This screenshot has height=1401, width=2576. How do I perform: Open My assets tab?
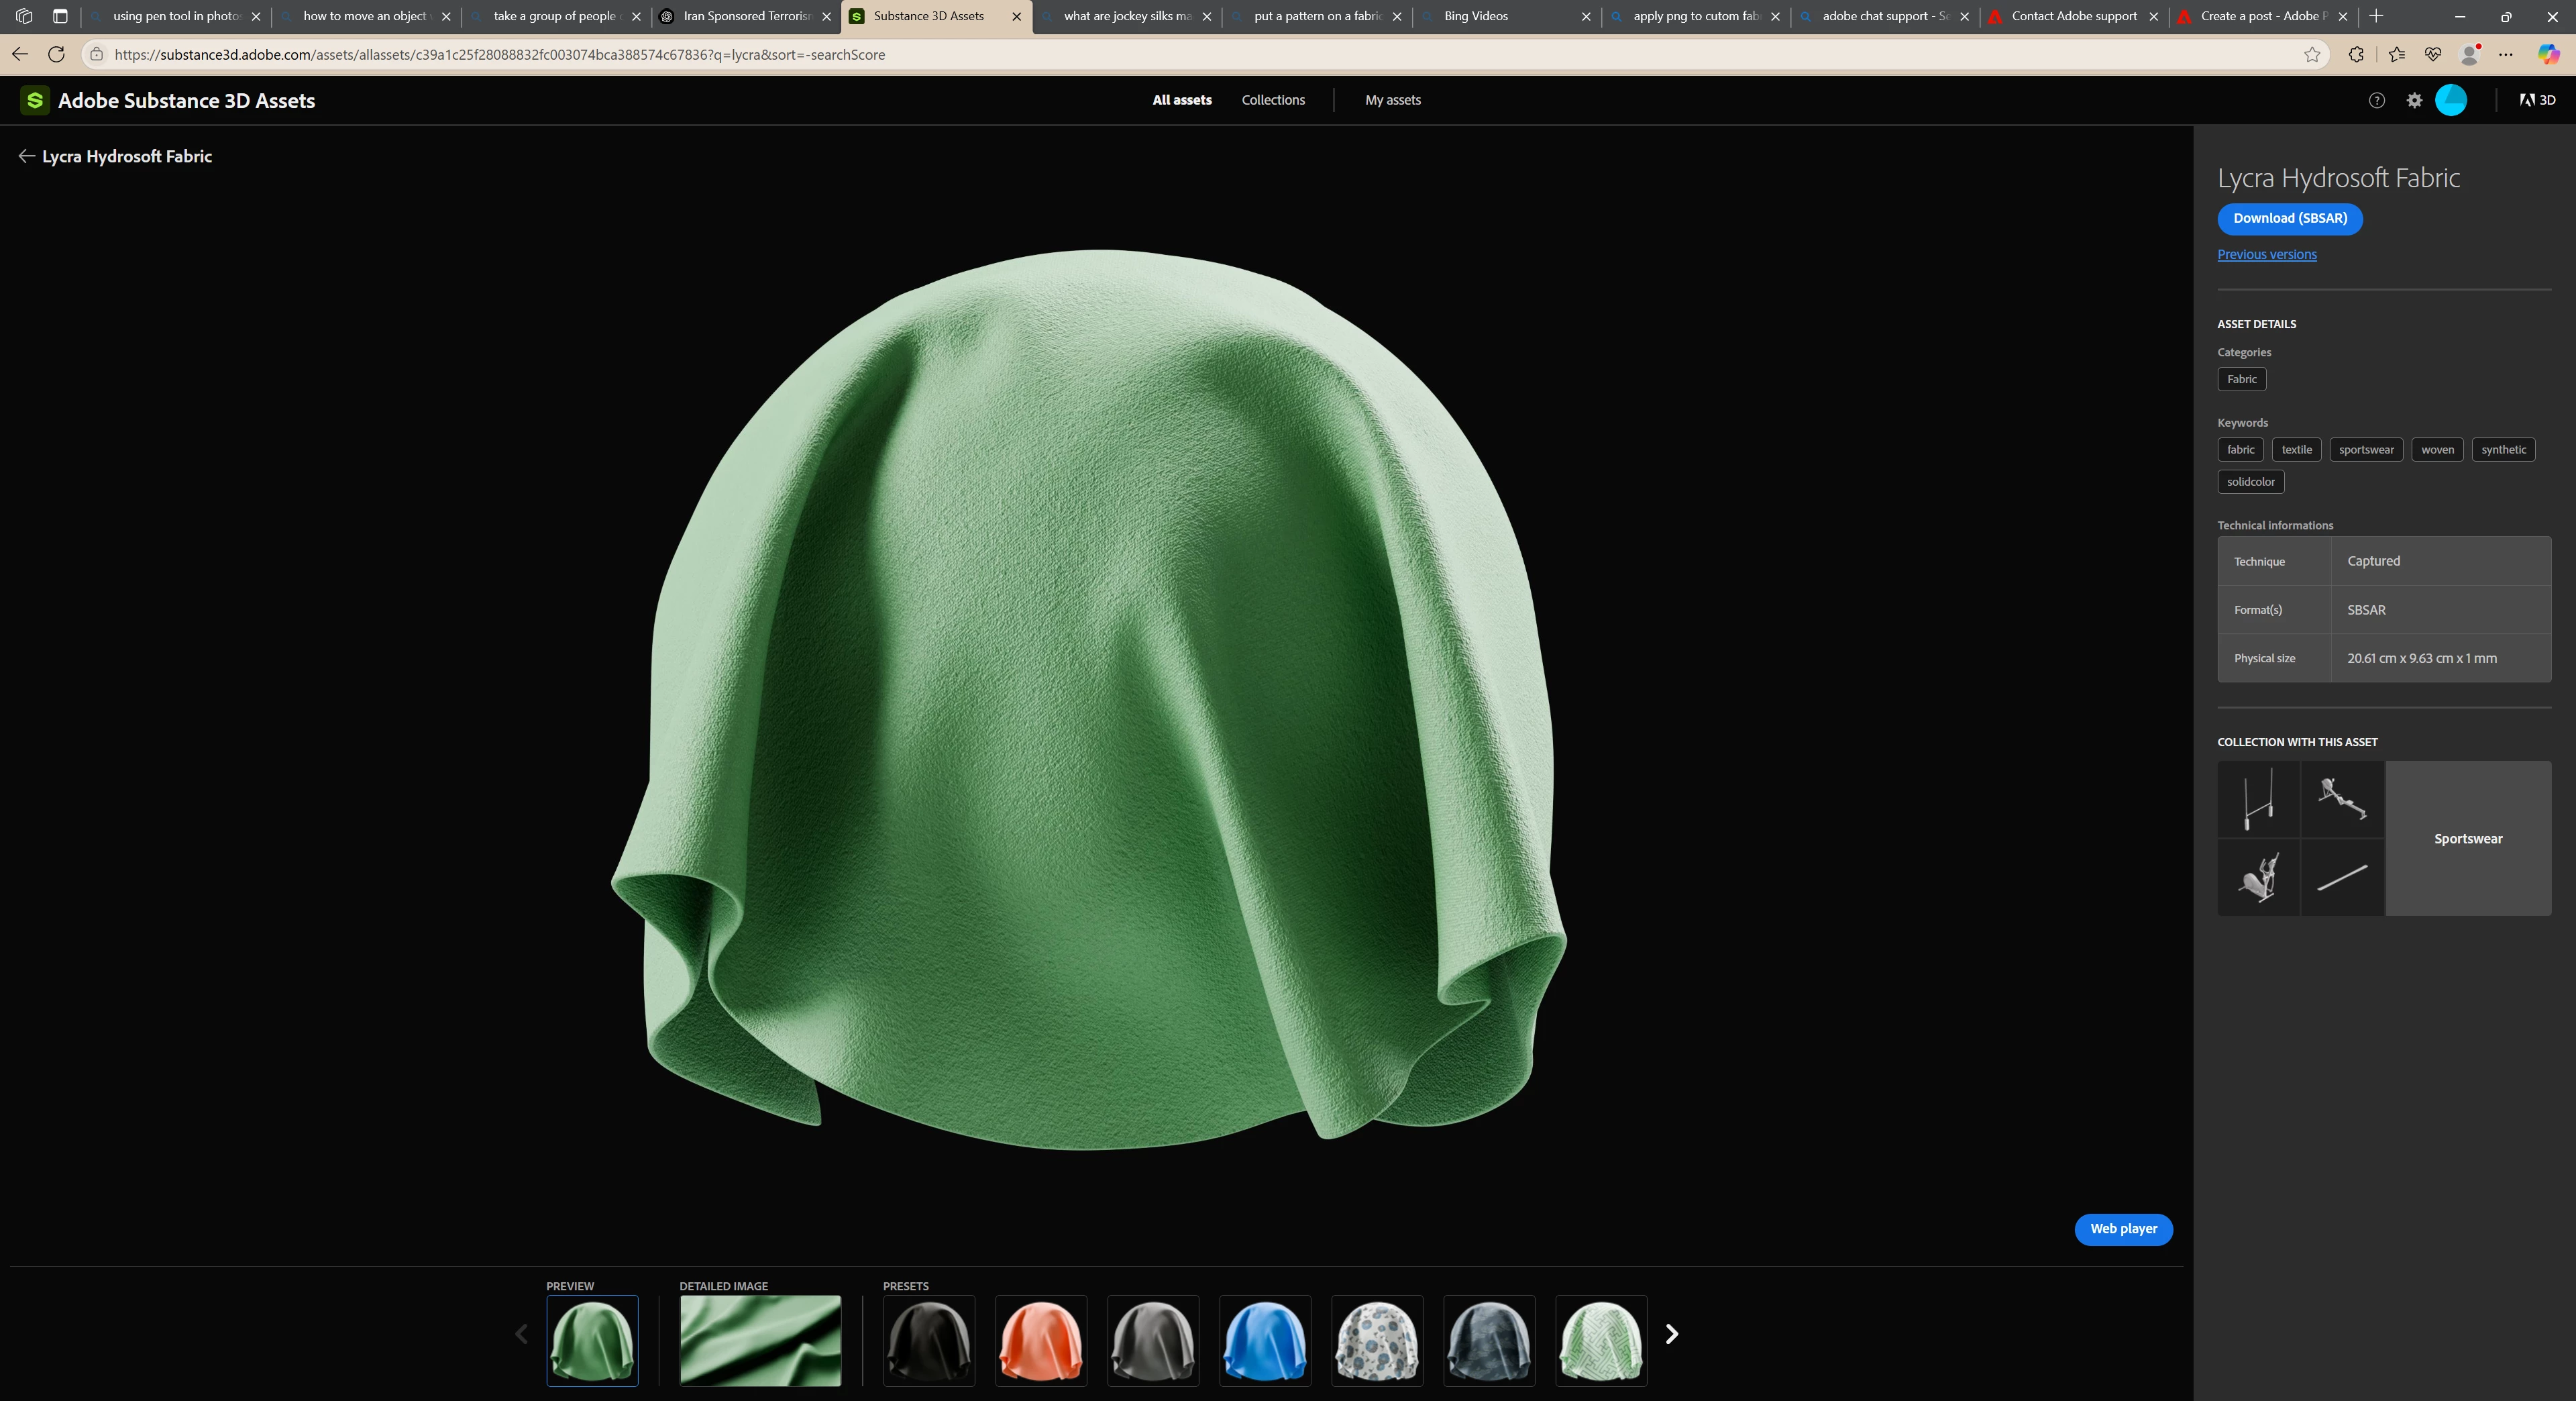point(1392,100)
